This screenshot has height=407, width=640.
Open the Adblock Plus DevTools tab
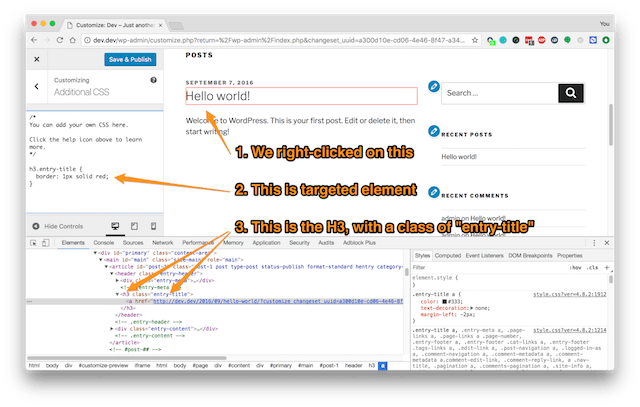click(x=359, y=242)
